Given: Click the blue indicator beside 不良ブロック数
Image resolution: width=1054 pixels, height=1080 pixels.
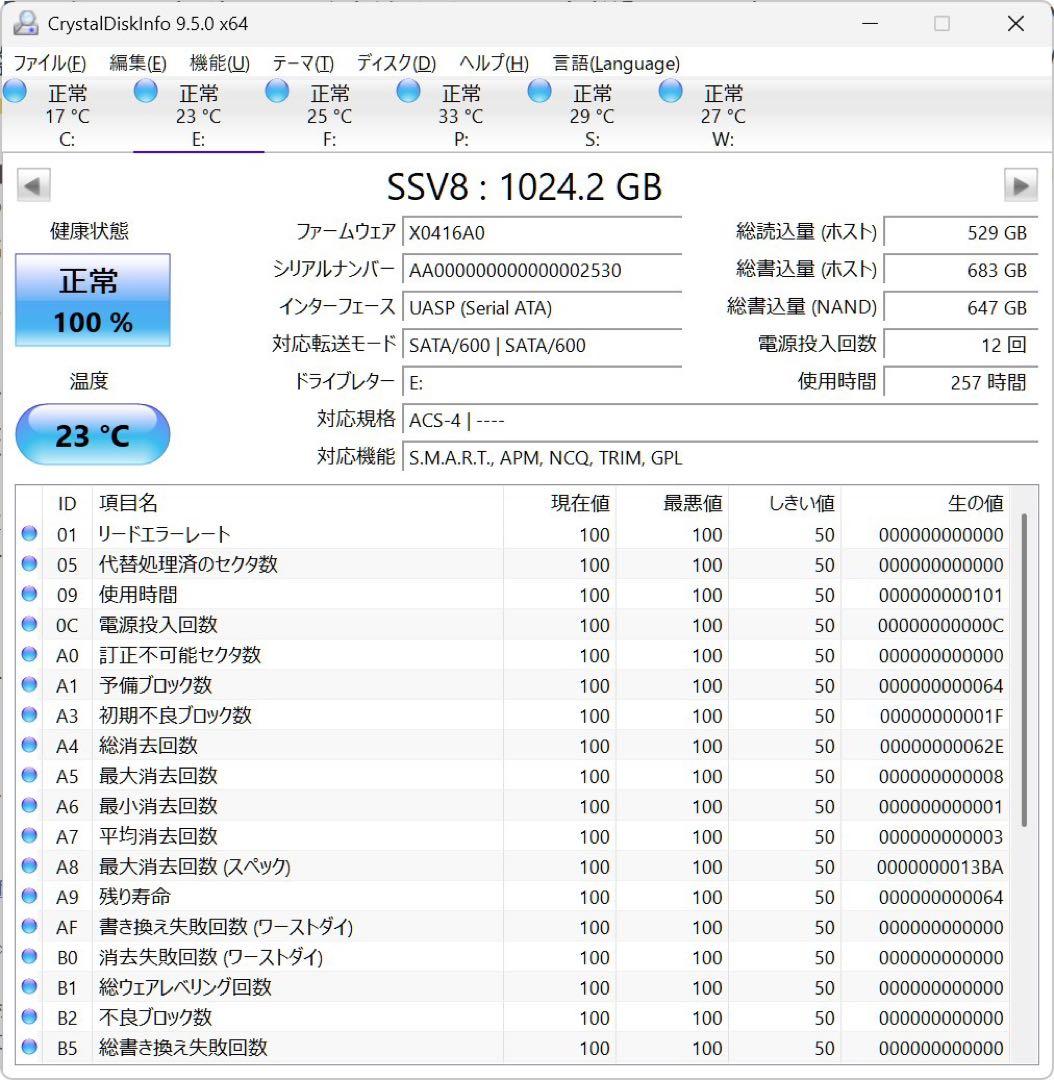Looking at the screenshot, I should pyautogui.click(x=29, y=1017).
